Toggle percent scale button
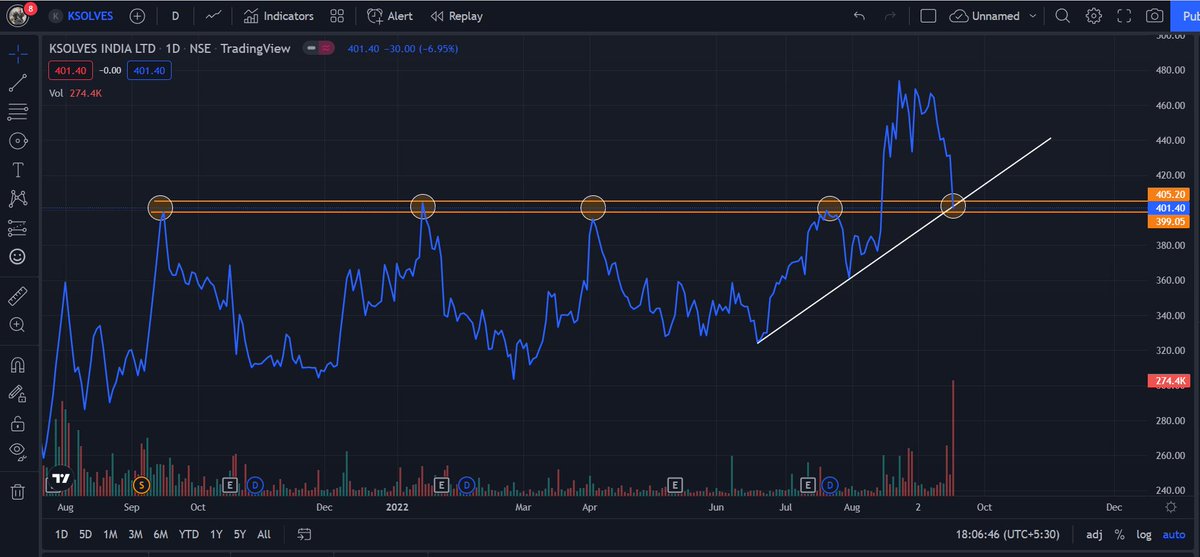Viewport: 1200px width, 557px height. coord(1120,535)
